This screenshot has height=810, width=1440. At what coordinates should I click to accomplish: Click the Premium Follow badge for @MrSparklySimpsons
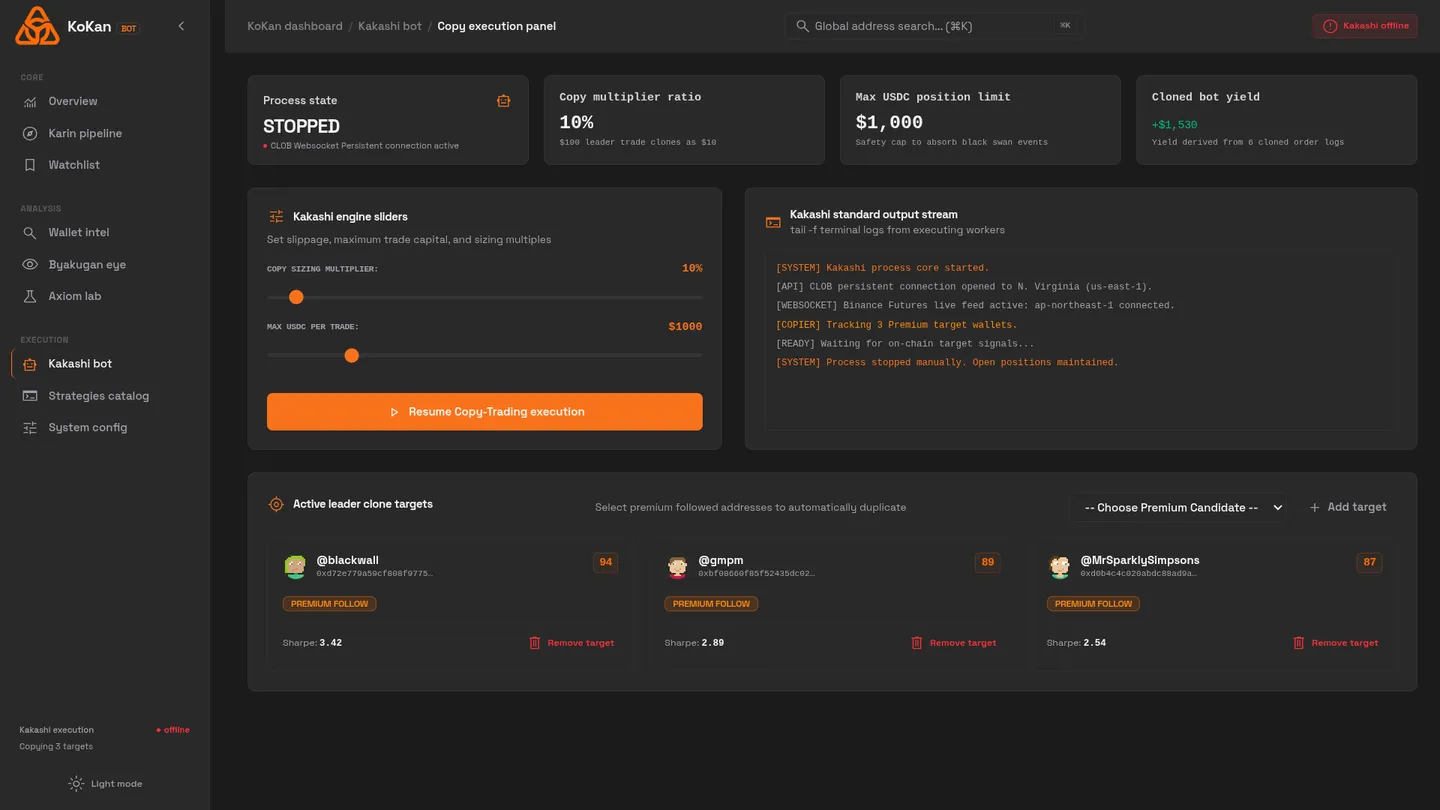pyautogui.click(x=1093, y=604)
